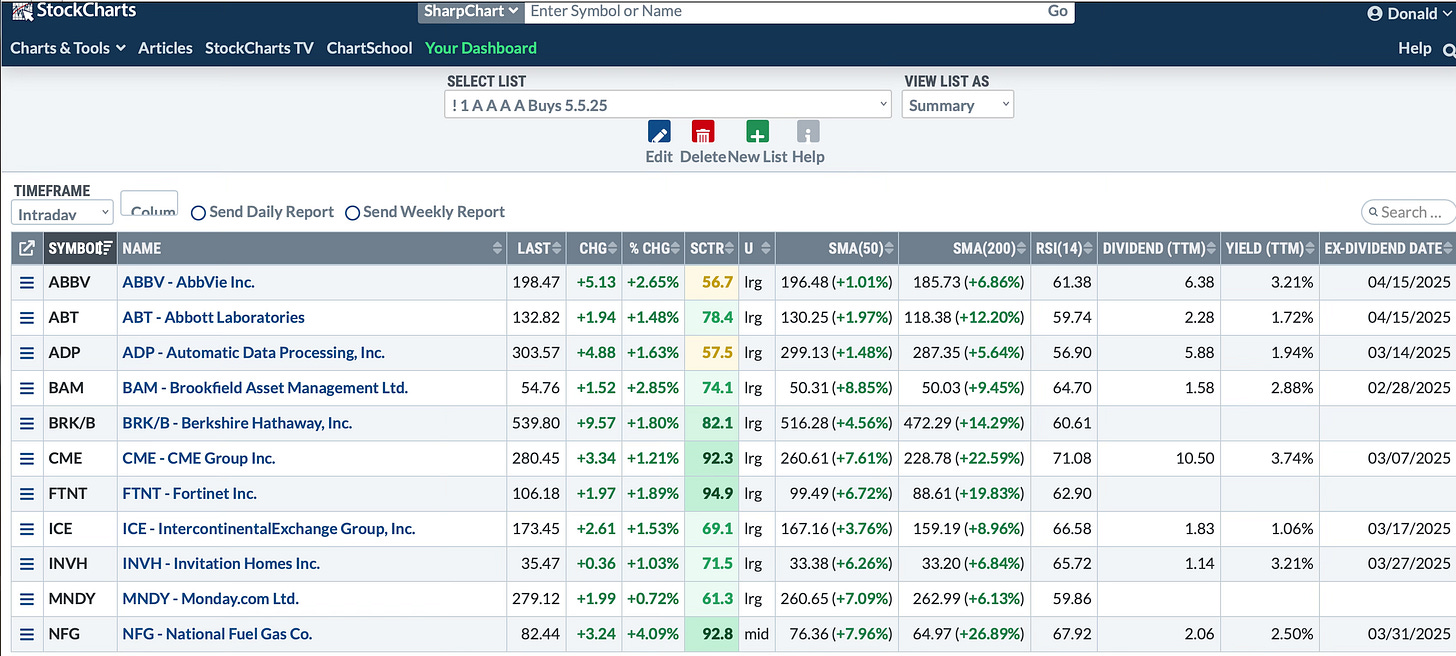Viewport: 1456px width, 656px height.
Task: Open the hamburger row menu for MNDY
Action: (27, 599)
